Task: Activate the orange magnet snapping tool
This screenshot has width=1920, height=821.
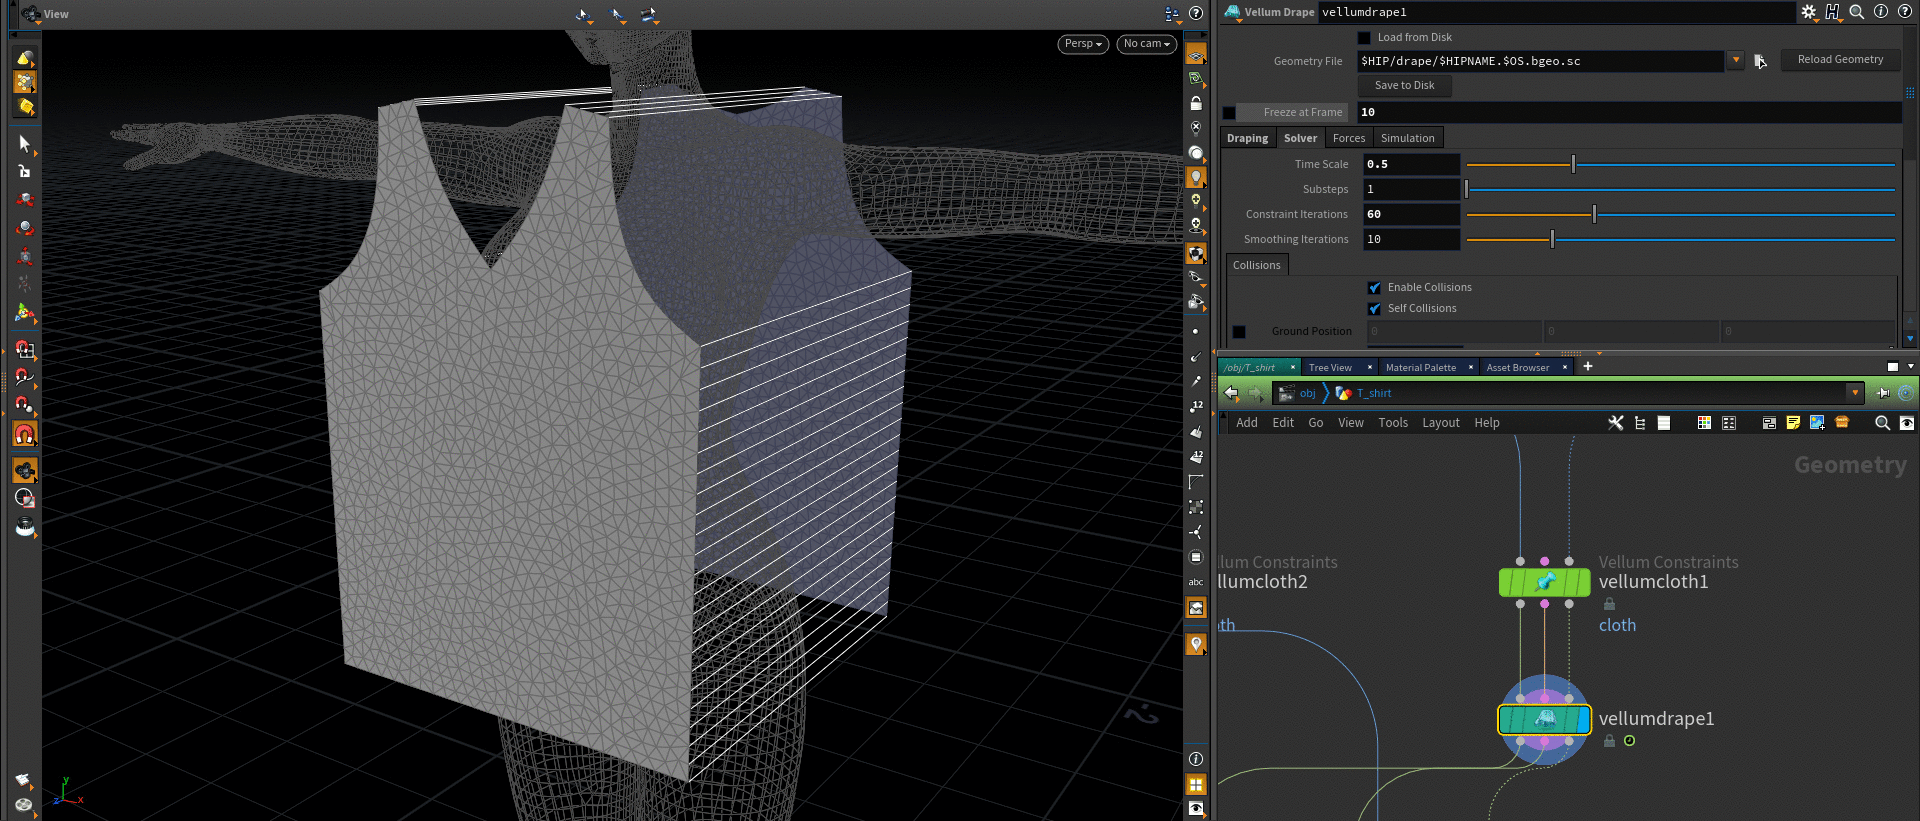Action: [25, 434]
